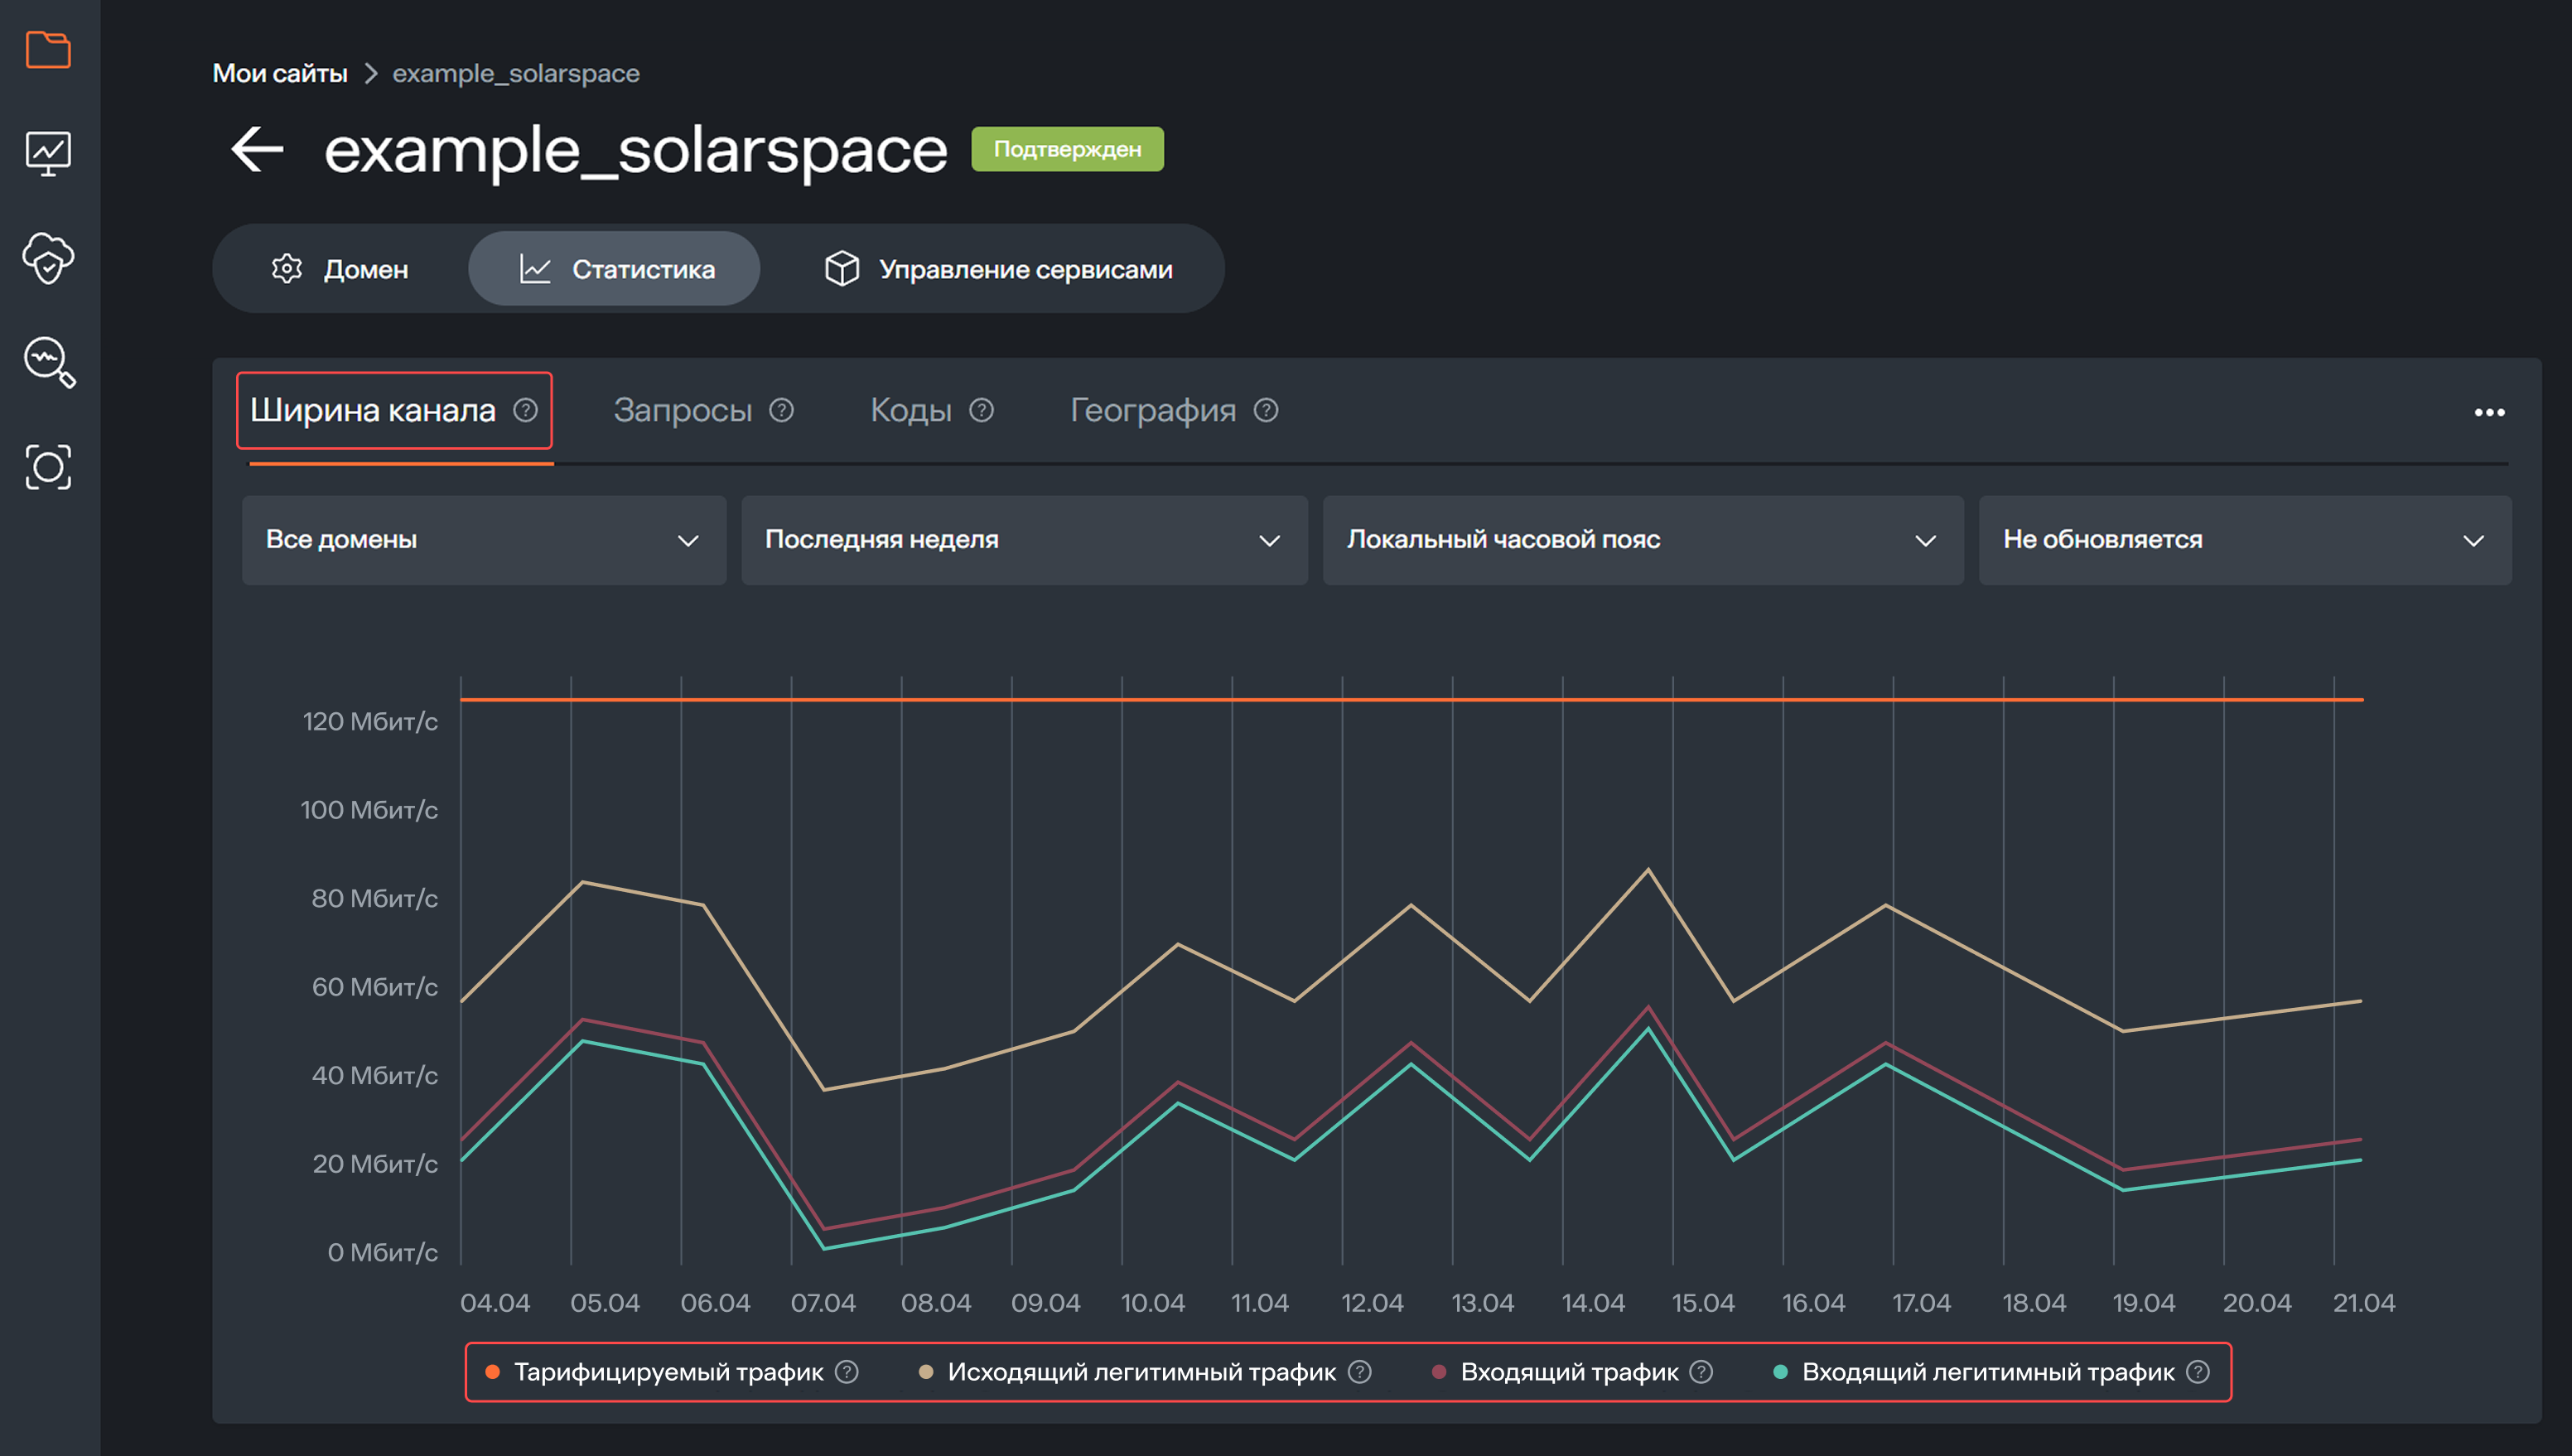2572x1456 pixels.
Task: Expand the Последняя неделя period selector
Action: [1023, 540]
